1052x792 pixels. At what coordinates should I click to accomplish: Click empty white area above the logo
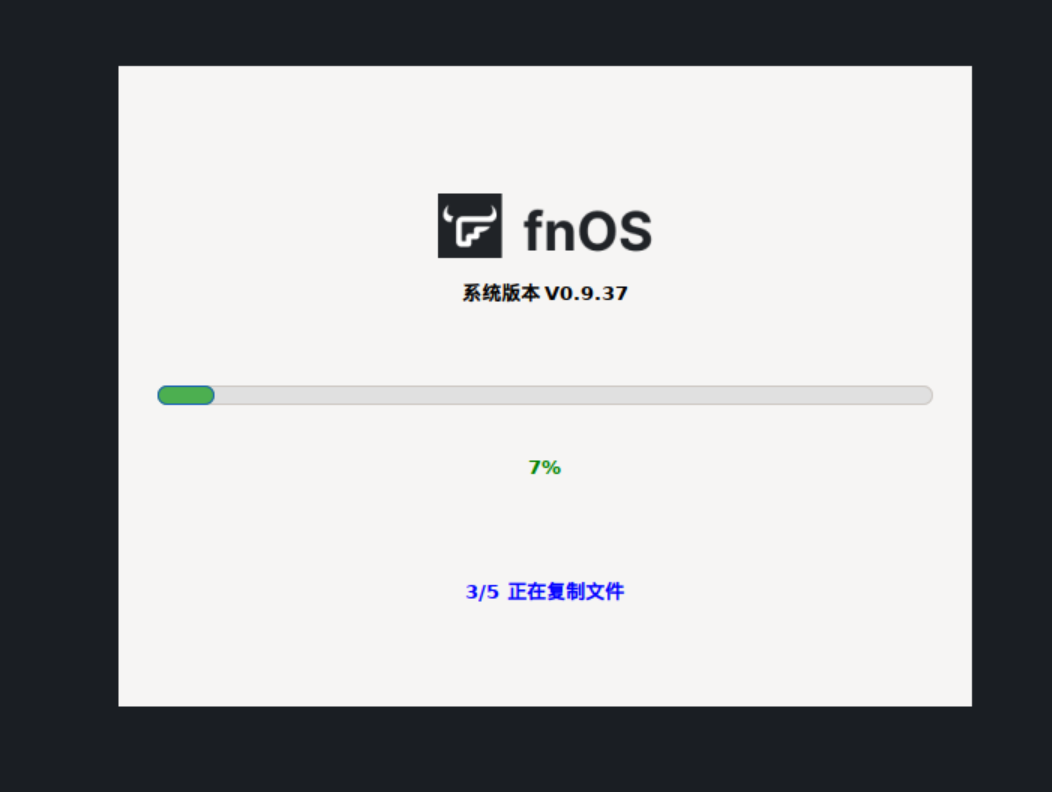[545, 128]
